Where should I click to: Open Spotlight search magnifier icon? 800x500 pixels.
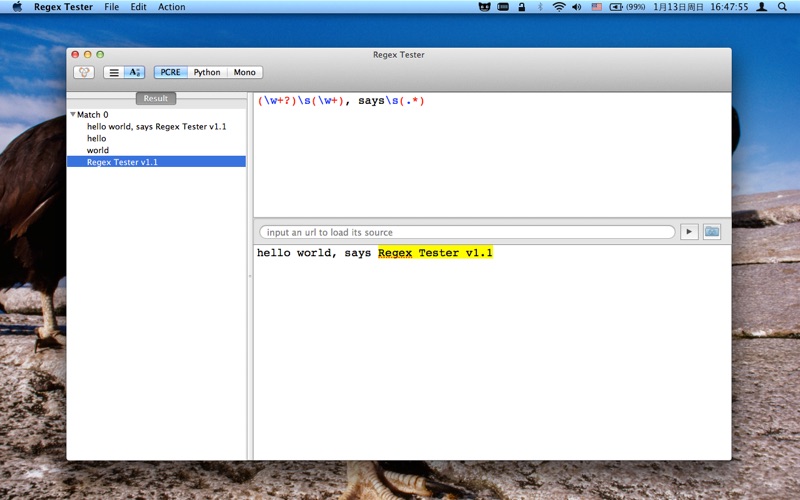782,7
